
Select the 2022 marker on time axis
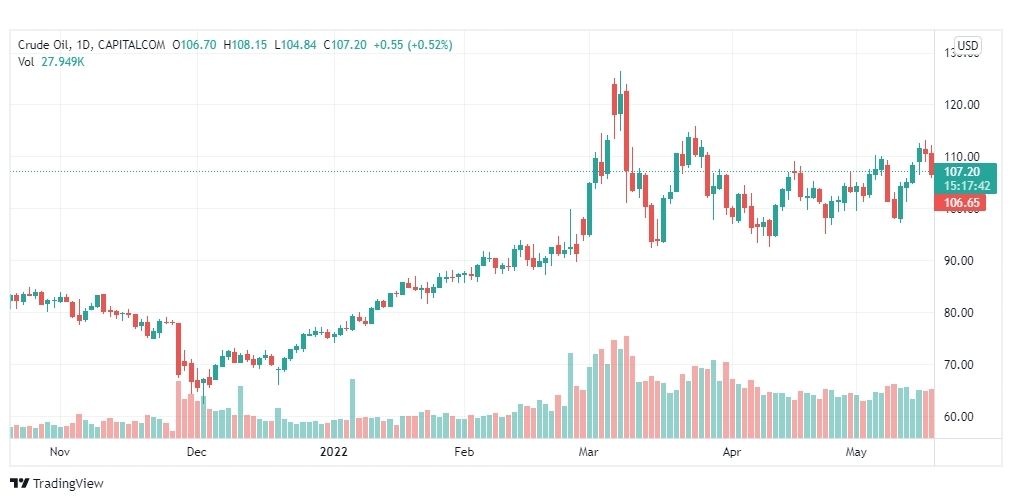334,452
